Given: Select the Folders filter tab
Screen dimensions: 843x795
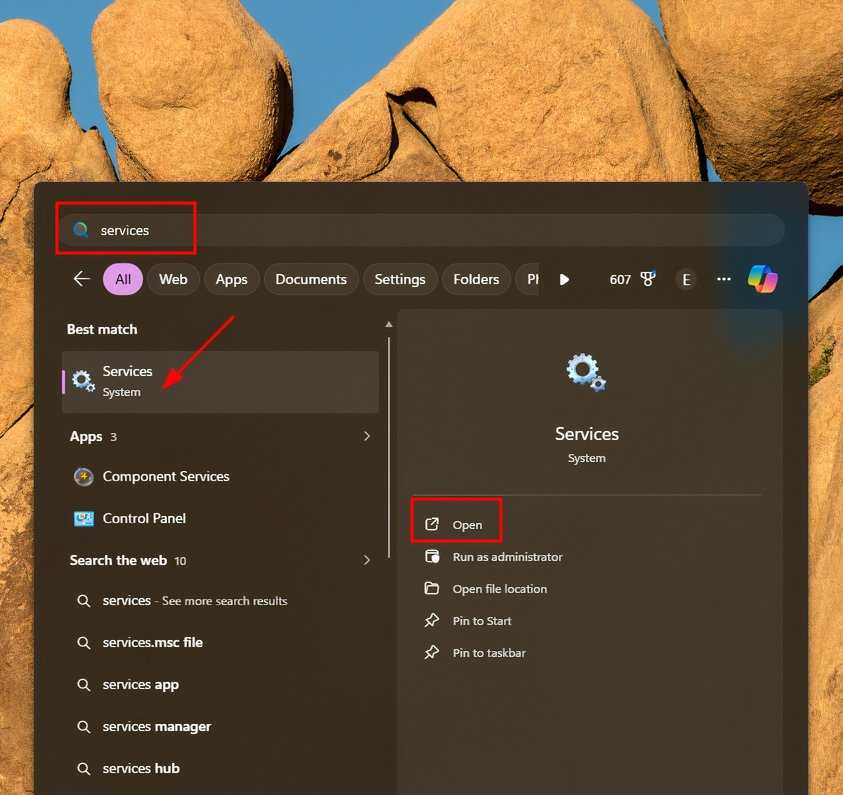Looking at the screenshot, I should 476,279.
